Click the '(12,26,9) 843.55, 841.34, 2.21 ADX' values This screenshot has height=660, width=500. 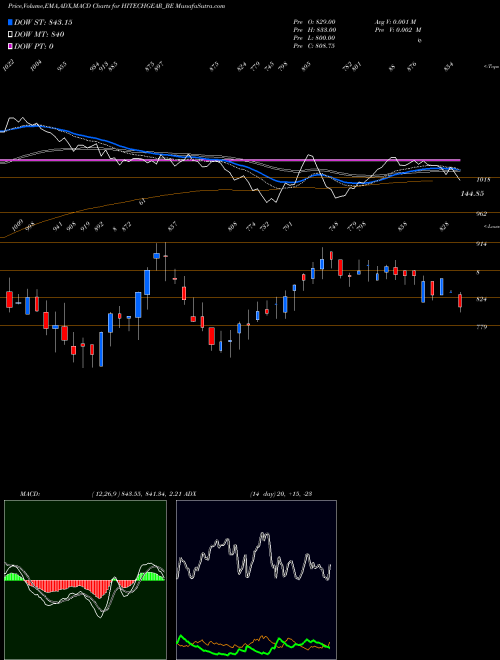(144, 493)
